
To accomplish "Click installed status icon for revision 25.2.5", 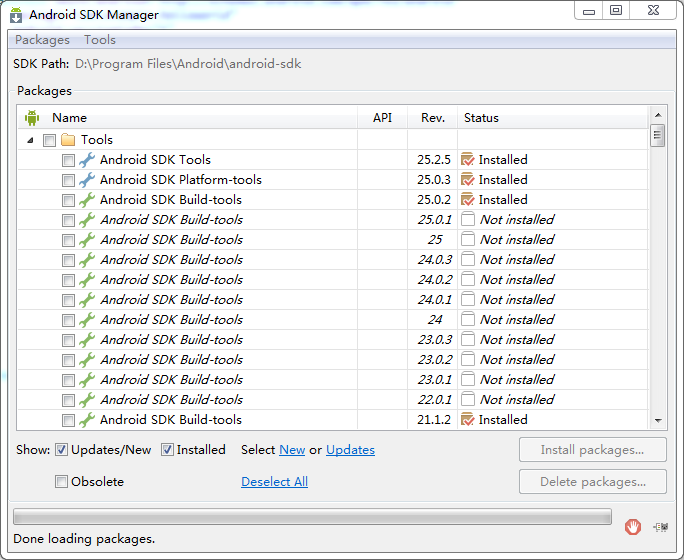I will click(468, 160).
